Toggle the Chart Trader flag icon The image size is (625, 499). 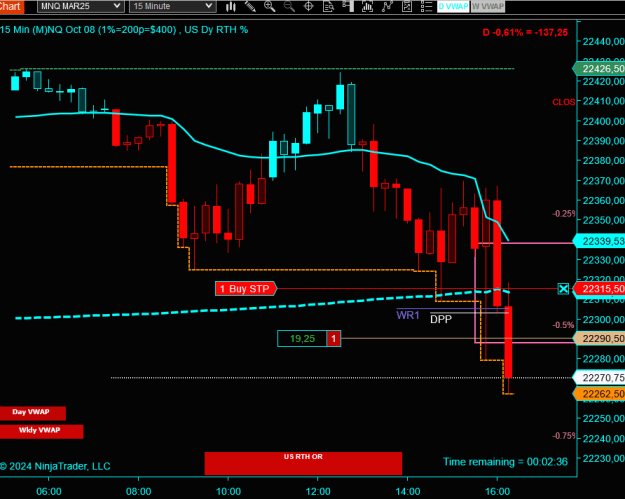348,6
